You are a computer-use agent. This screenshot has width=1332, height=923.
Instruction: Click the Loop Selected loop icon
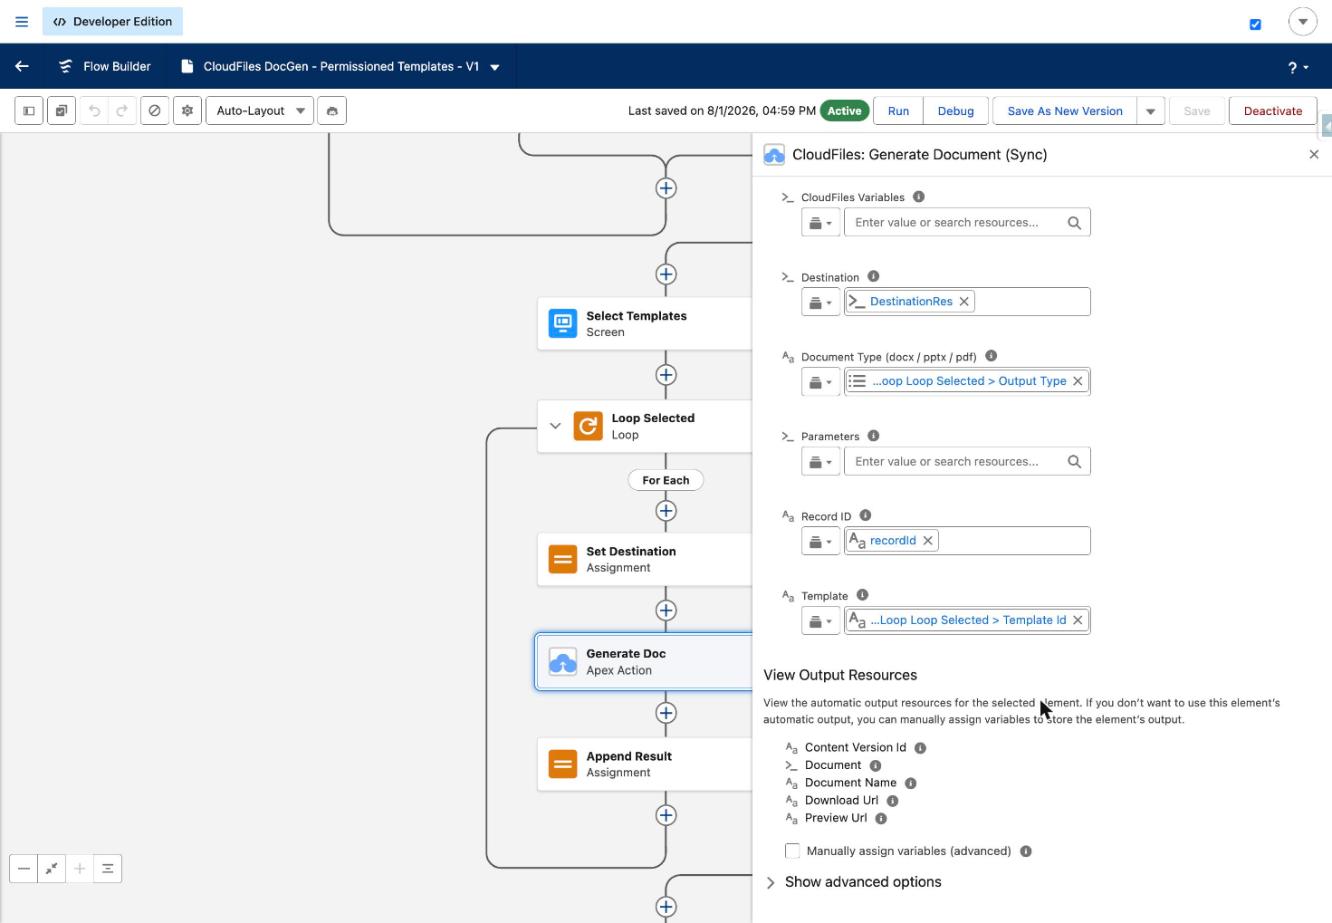coord(588,426)
